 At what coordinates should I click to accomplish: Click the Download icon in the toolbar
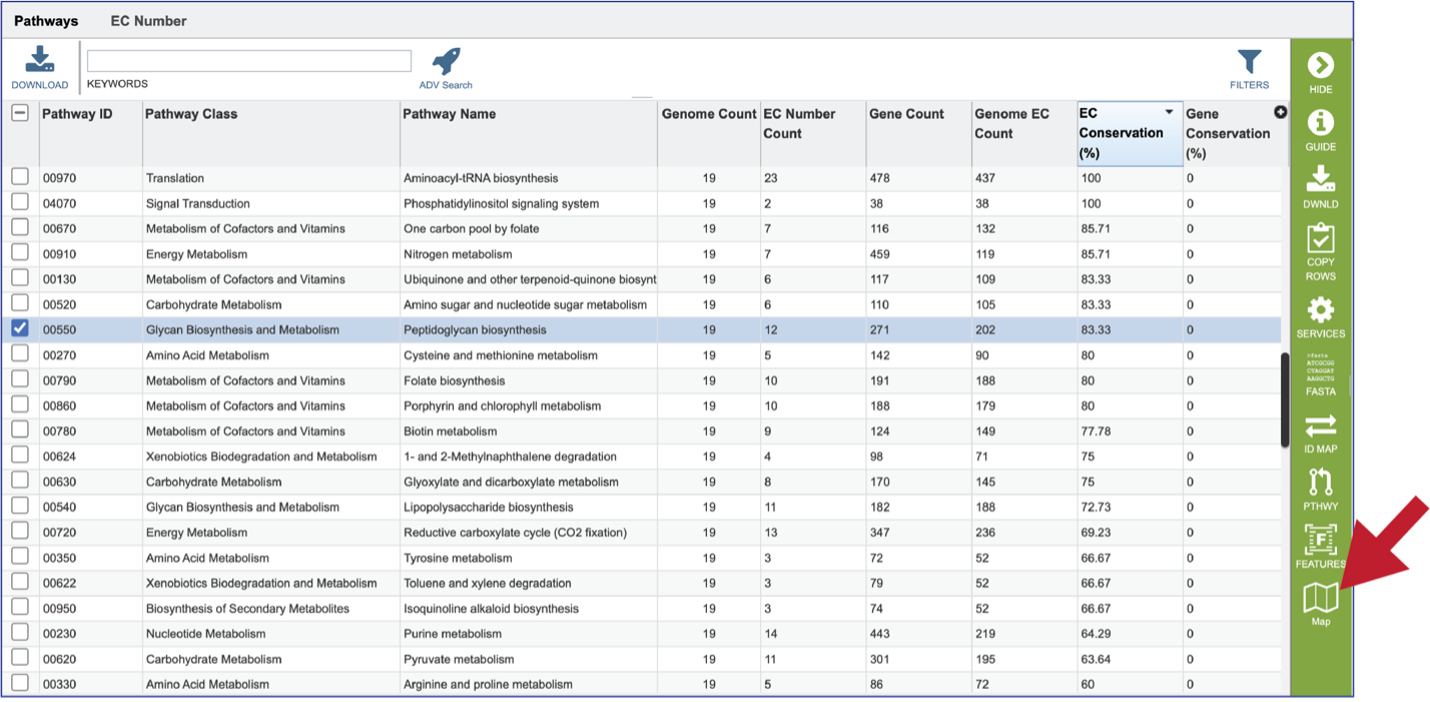[x=40, y=60]
